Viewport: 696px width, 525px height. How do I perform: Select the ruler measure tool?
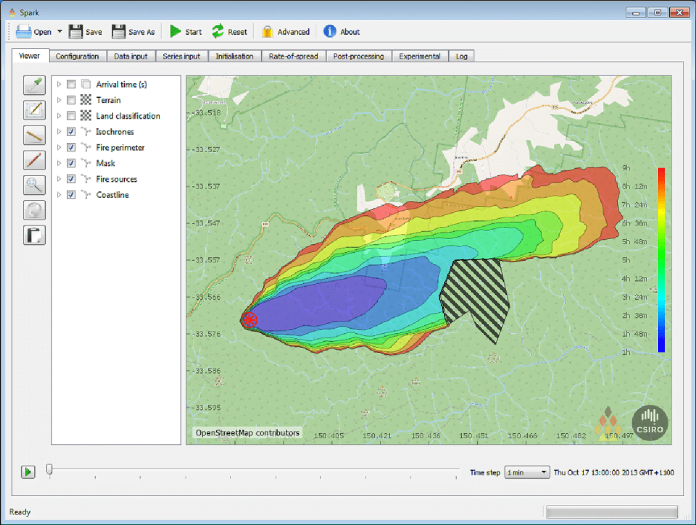click(x=35, y=135)
